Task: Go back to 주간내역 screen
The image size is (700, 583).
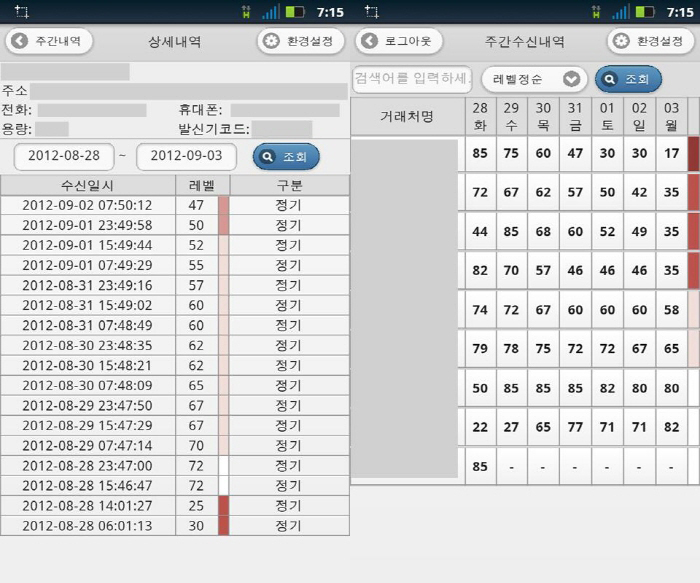Action: point(49,41)
